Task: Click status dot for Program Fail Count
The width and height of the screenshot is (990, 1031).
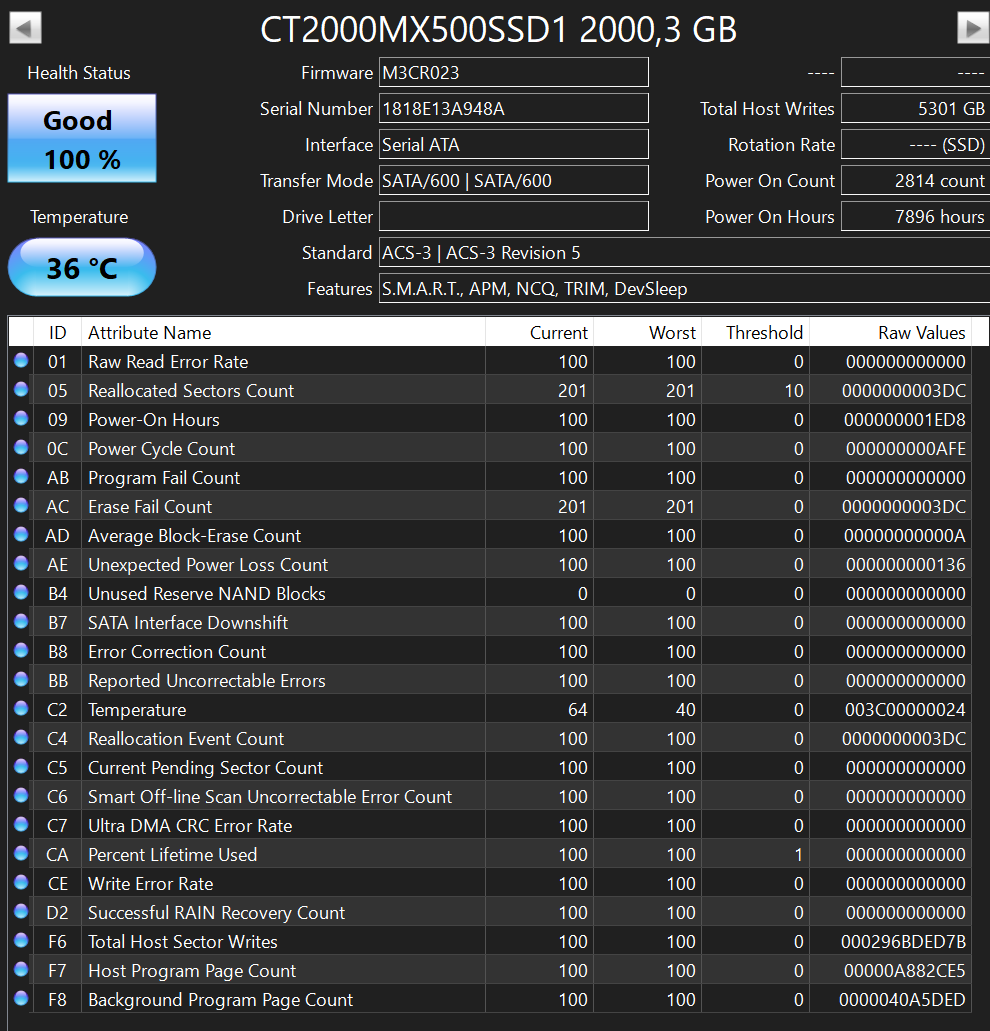Action: [x=21, y=476]
